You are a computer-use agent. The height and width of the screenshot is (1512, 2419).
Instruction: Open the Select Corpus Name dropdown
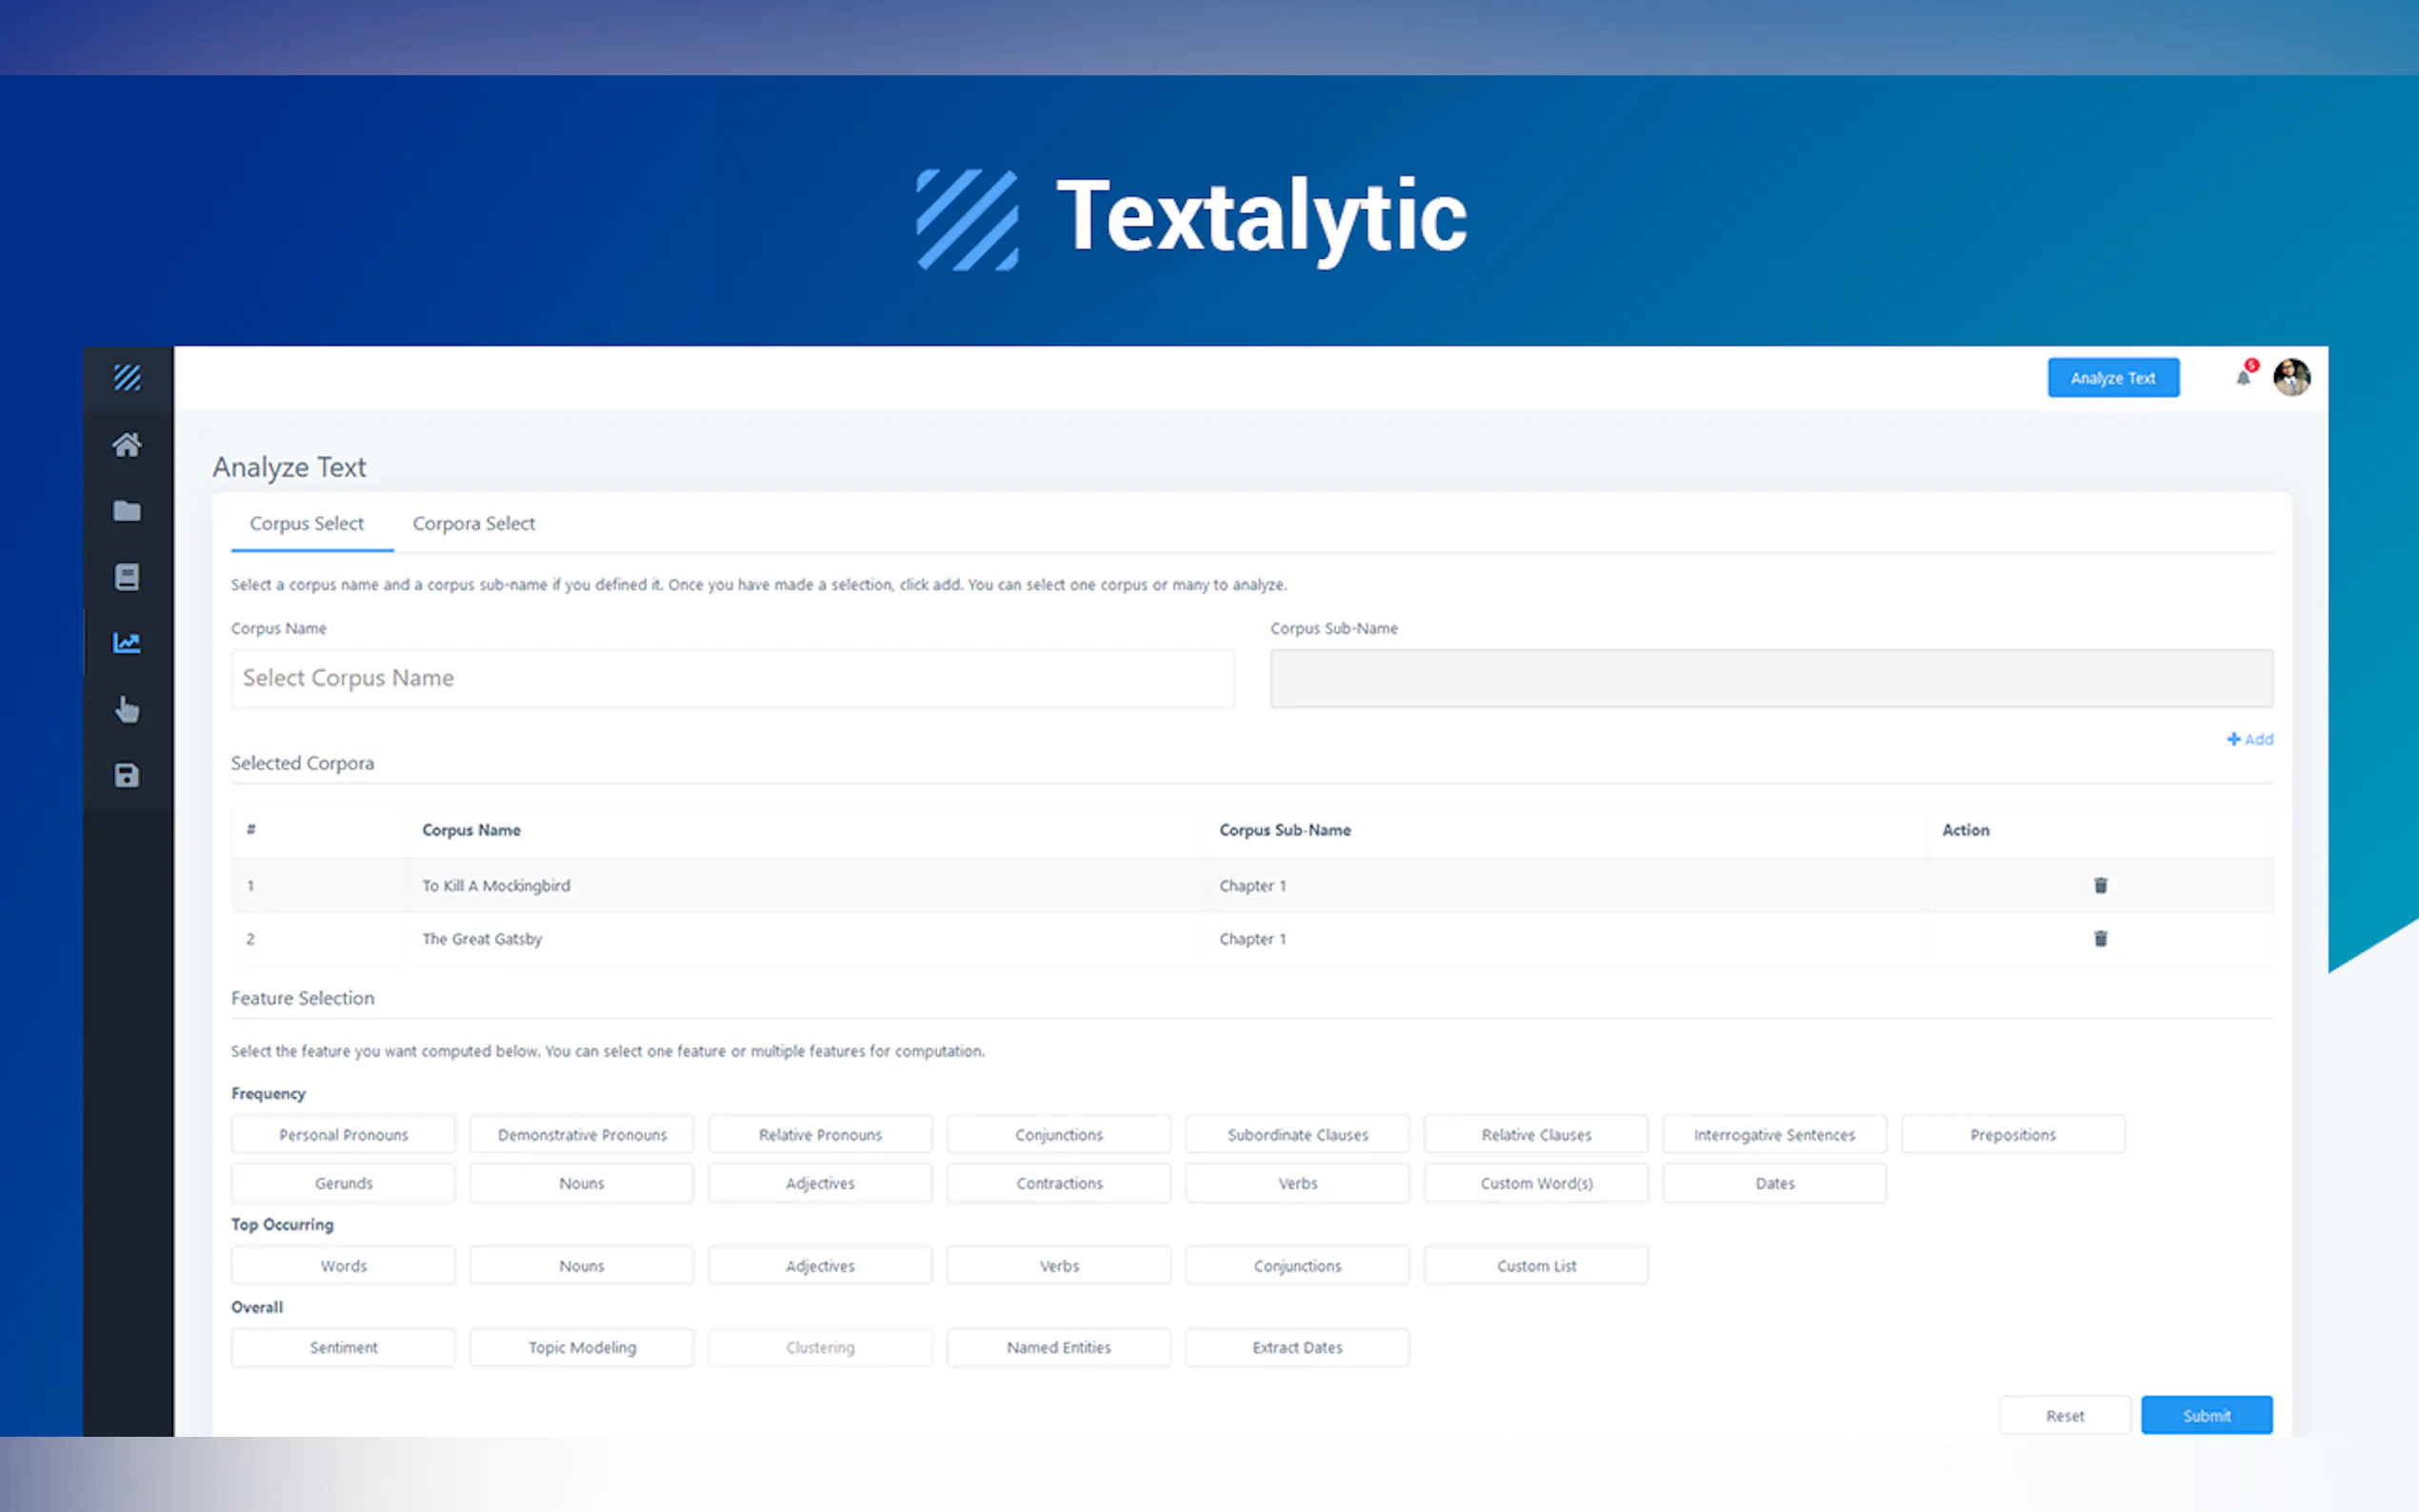(732, 678)
